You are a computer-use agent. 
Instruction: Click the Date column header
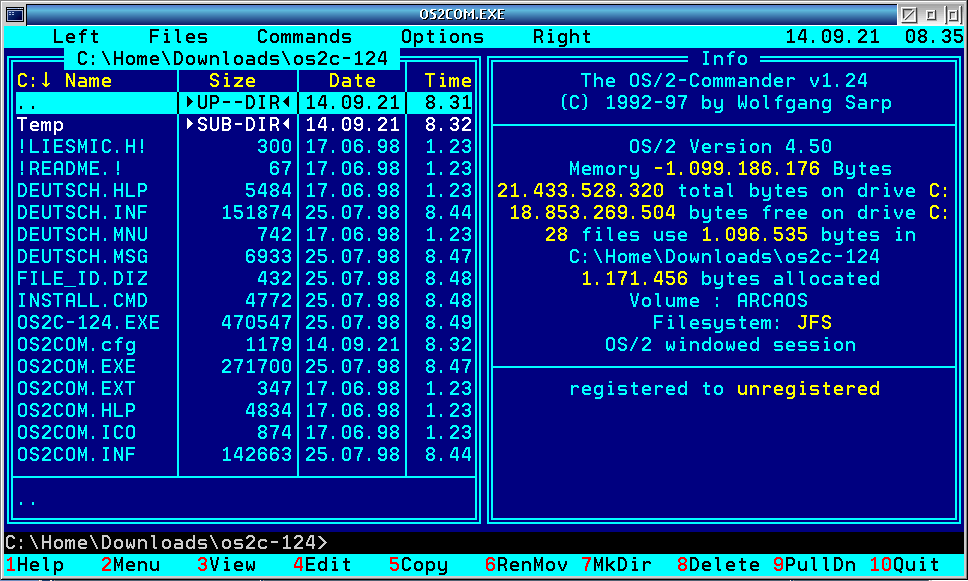coord(352,80)
